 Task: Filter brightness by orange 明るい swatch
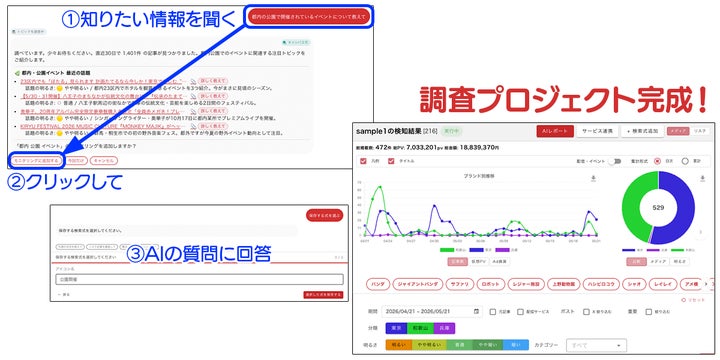(x=399, y=345)
